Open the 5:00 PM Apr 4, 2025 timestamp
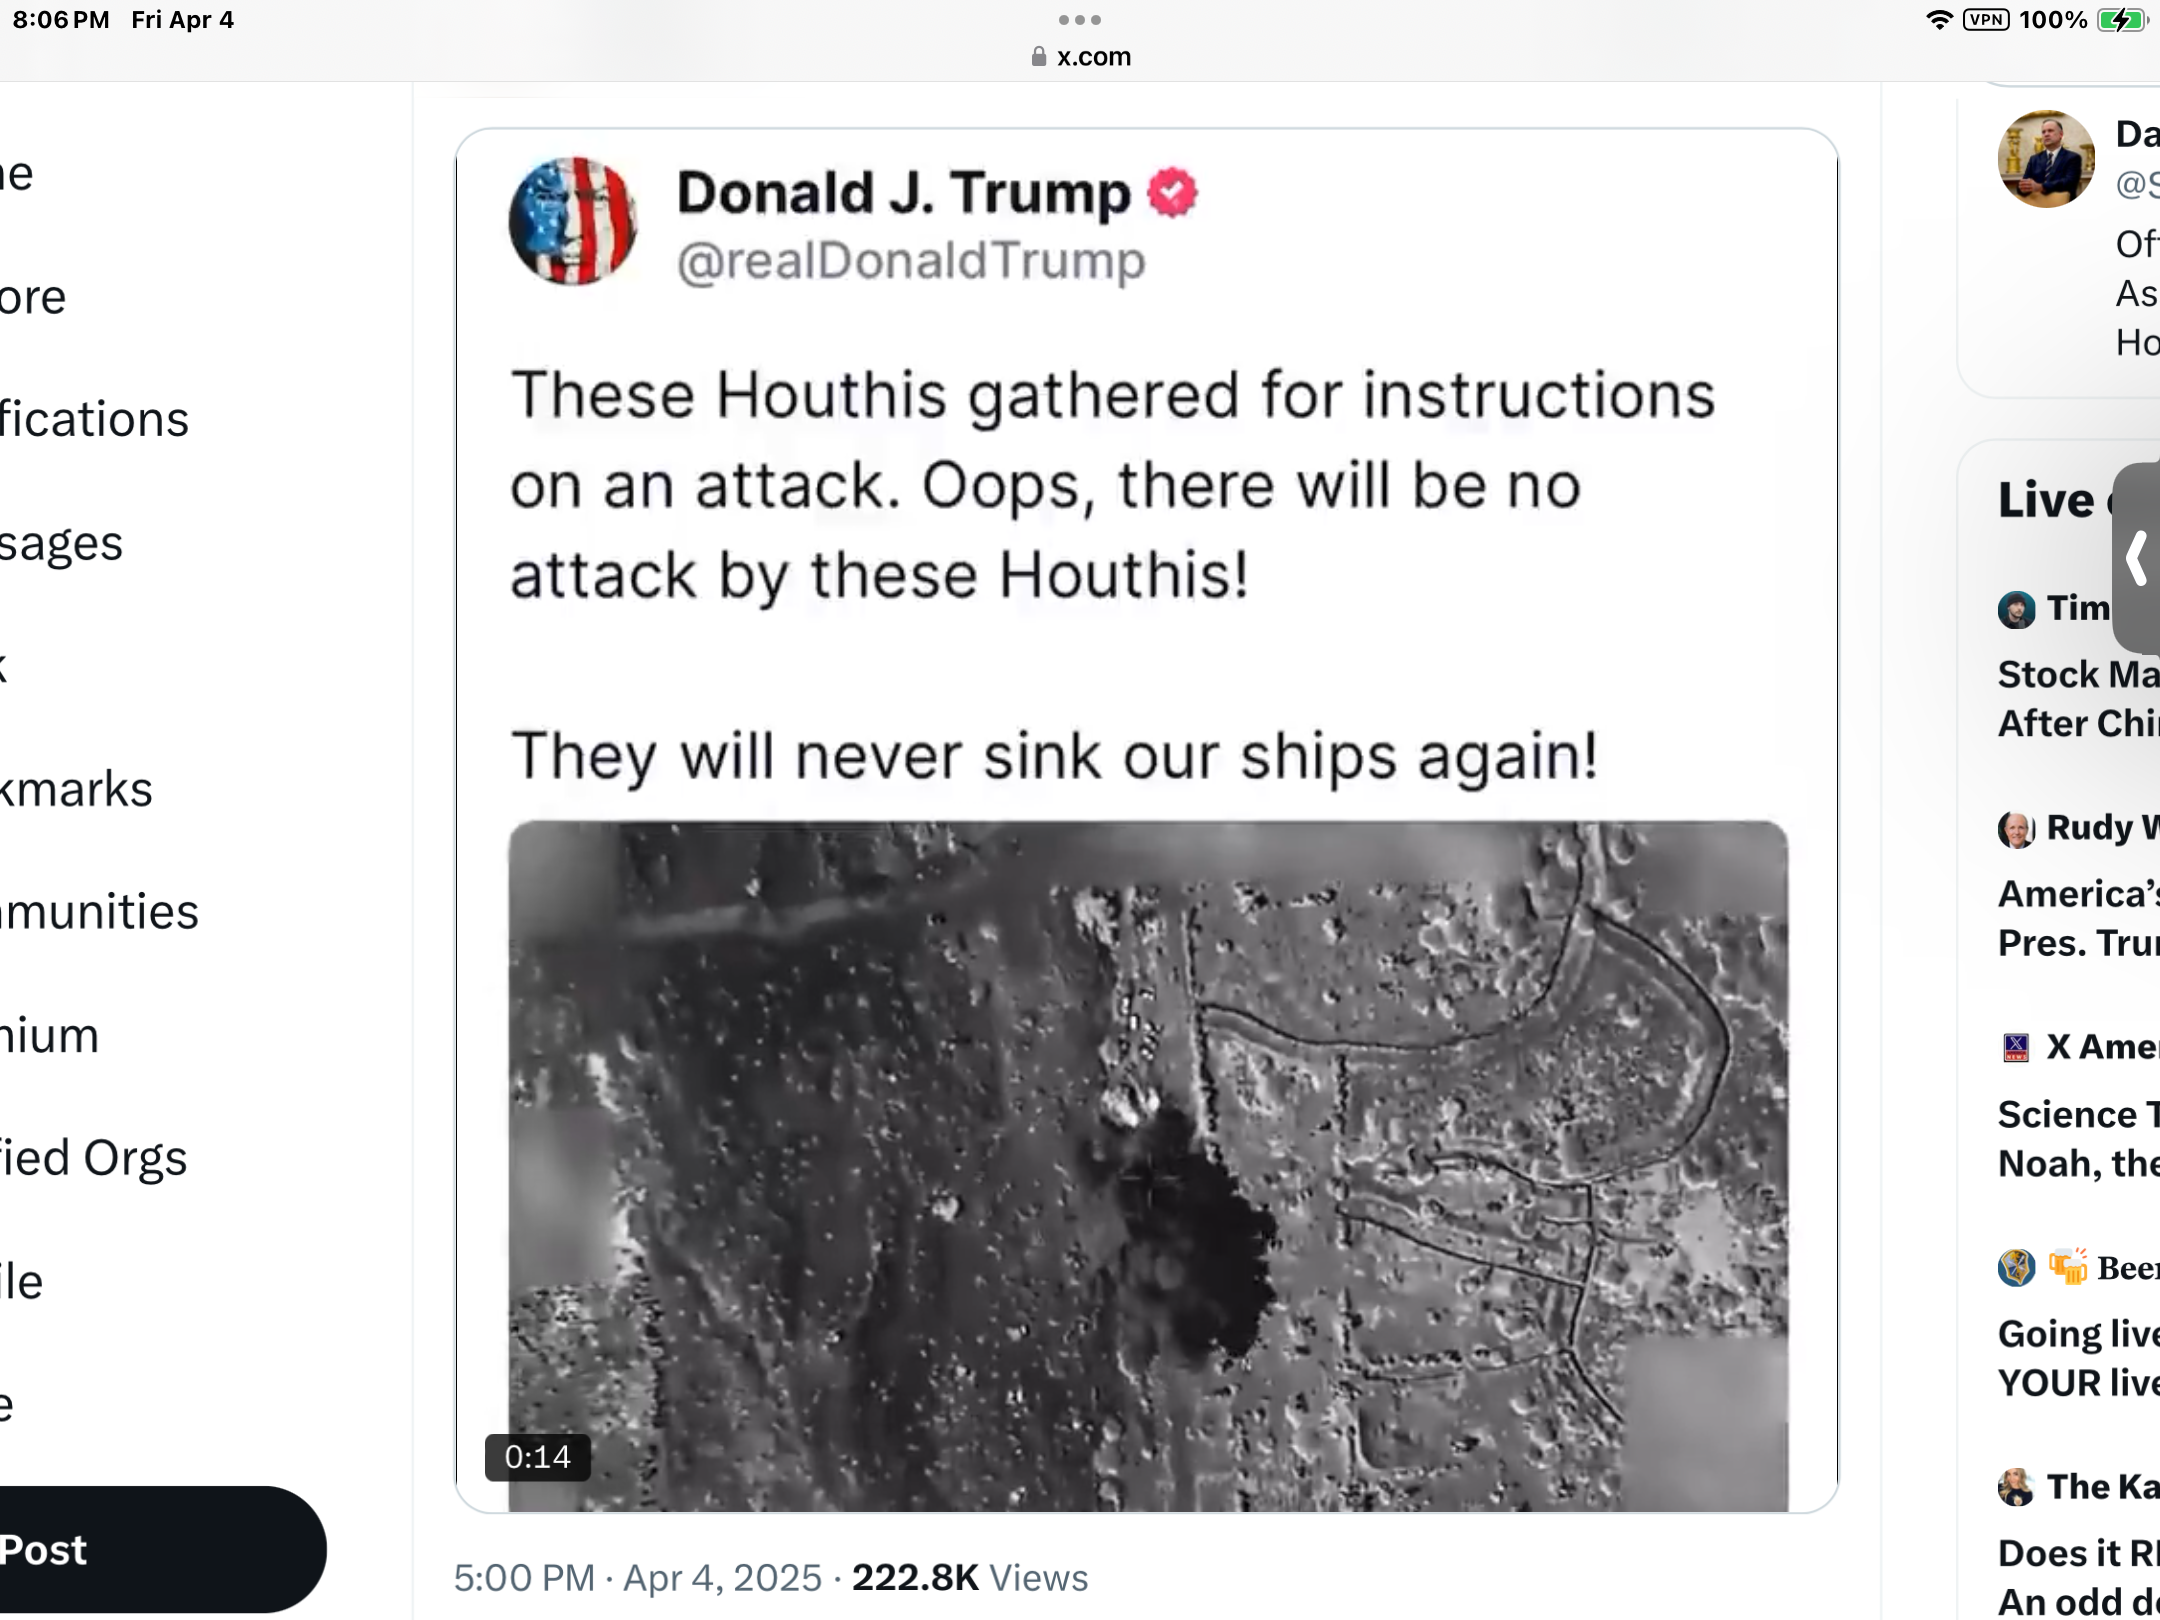2160x1620 pixels. 638,1578
